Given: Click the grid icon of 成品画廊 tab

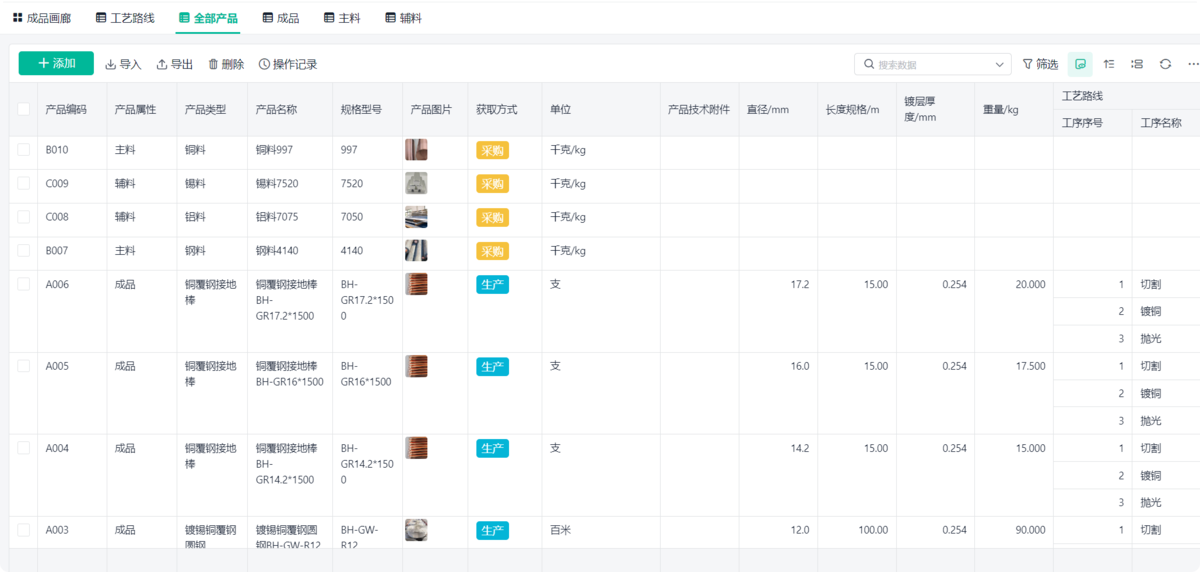Looking at the screenshot, I should pos(18,18).
